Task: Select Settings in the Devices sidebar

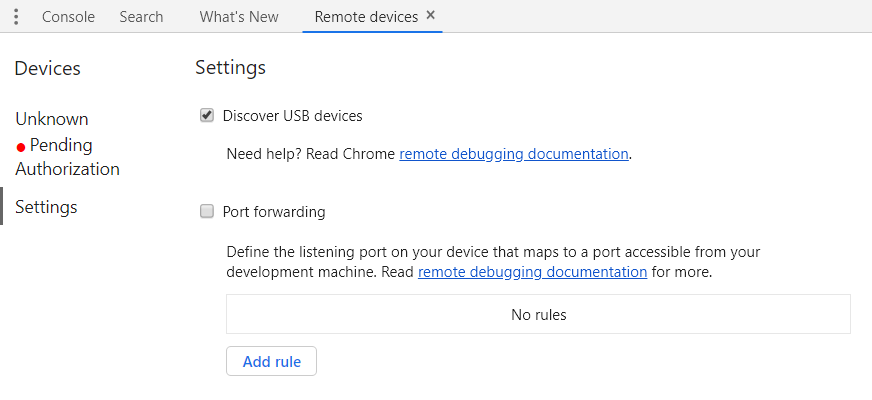Action: pyautogui.click(x=46, y=207)
